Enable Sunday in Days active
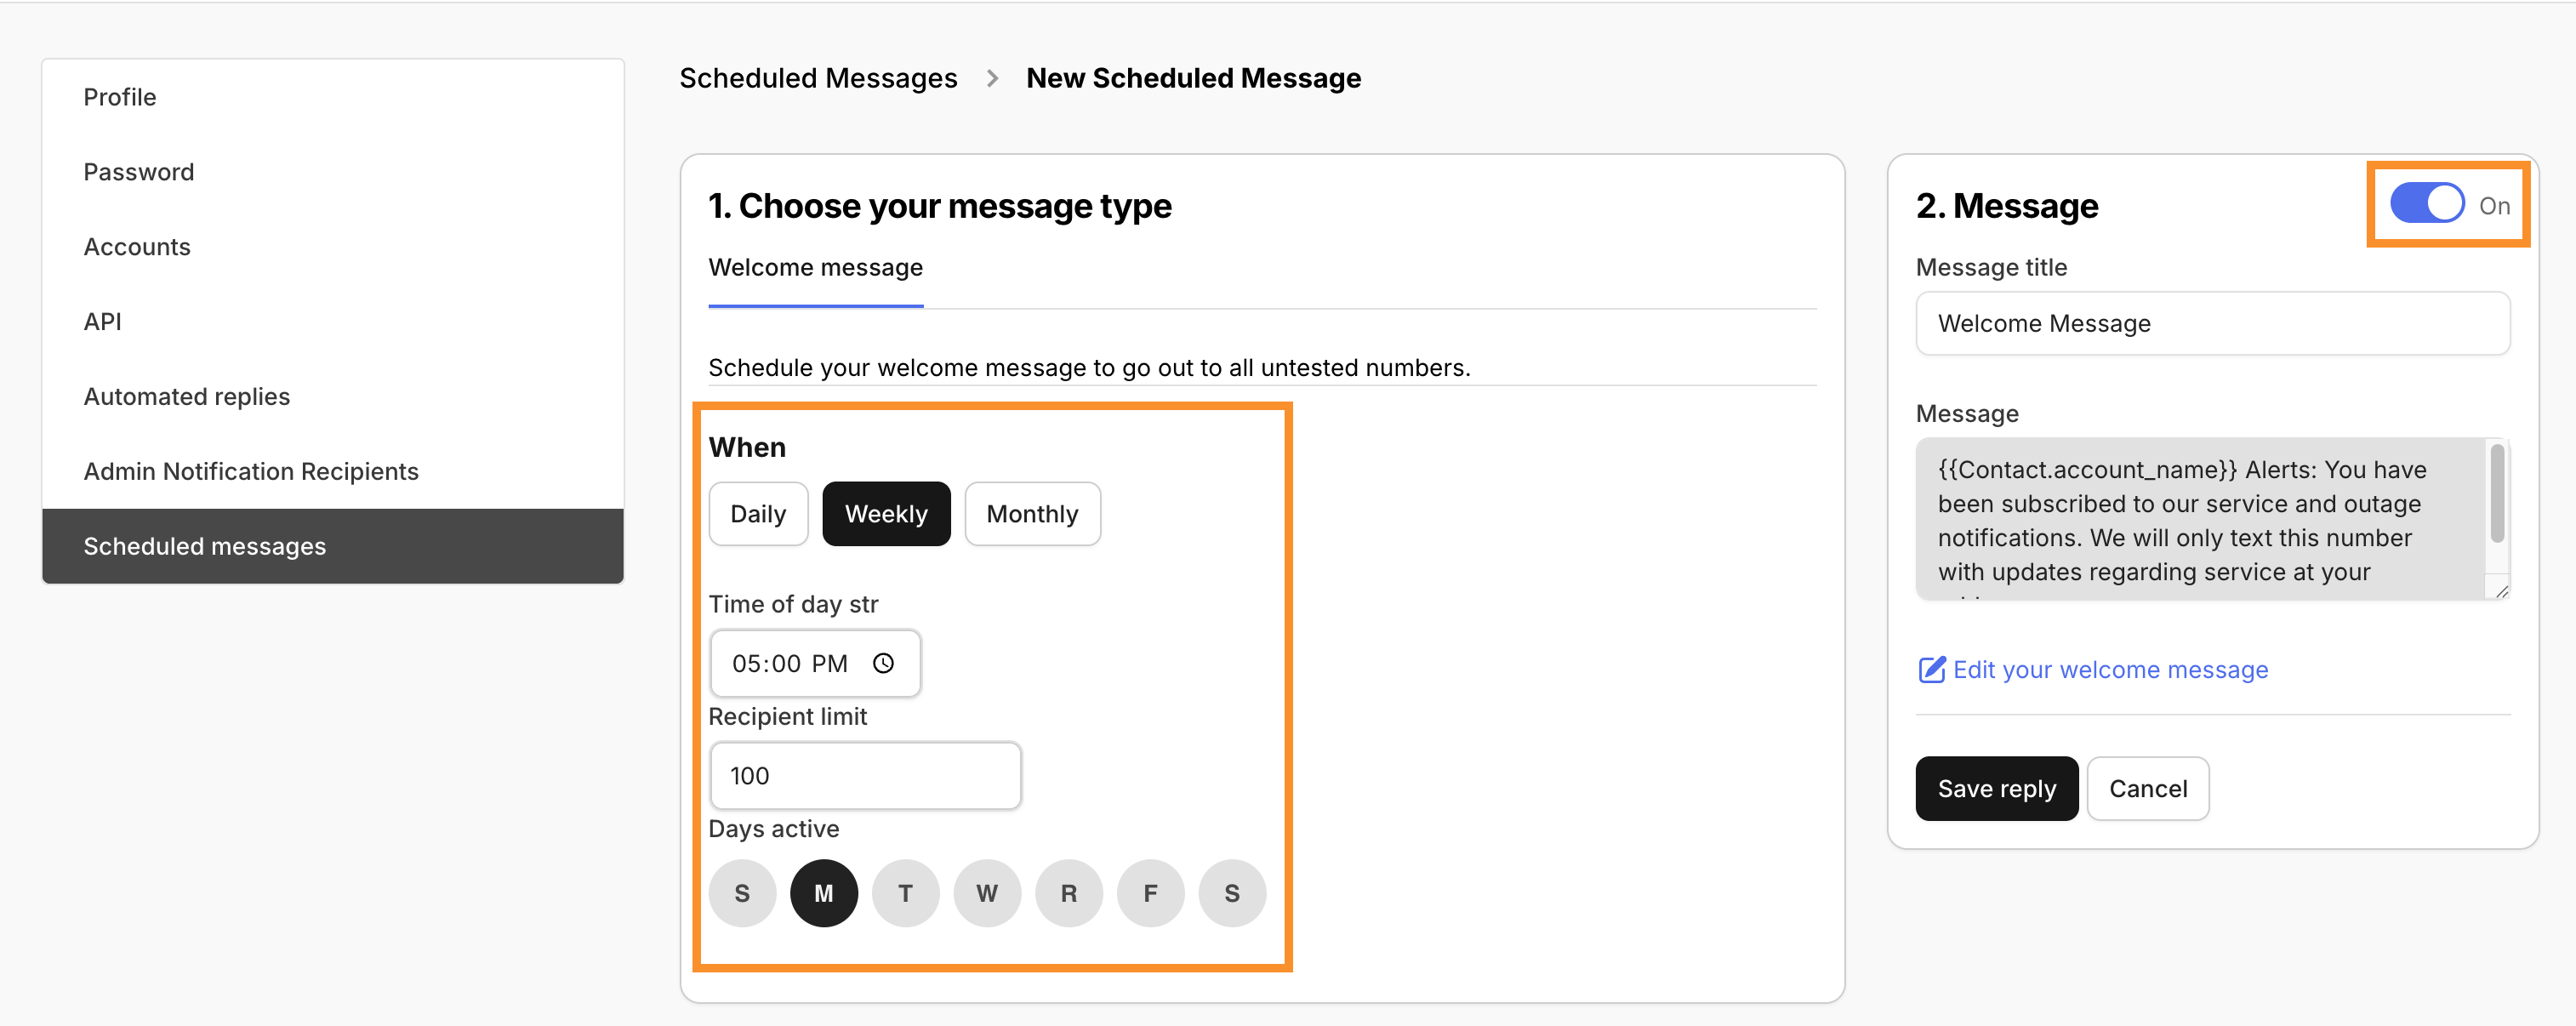The image size is (2576, 1026). point(742,893)
